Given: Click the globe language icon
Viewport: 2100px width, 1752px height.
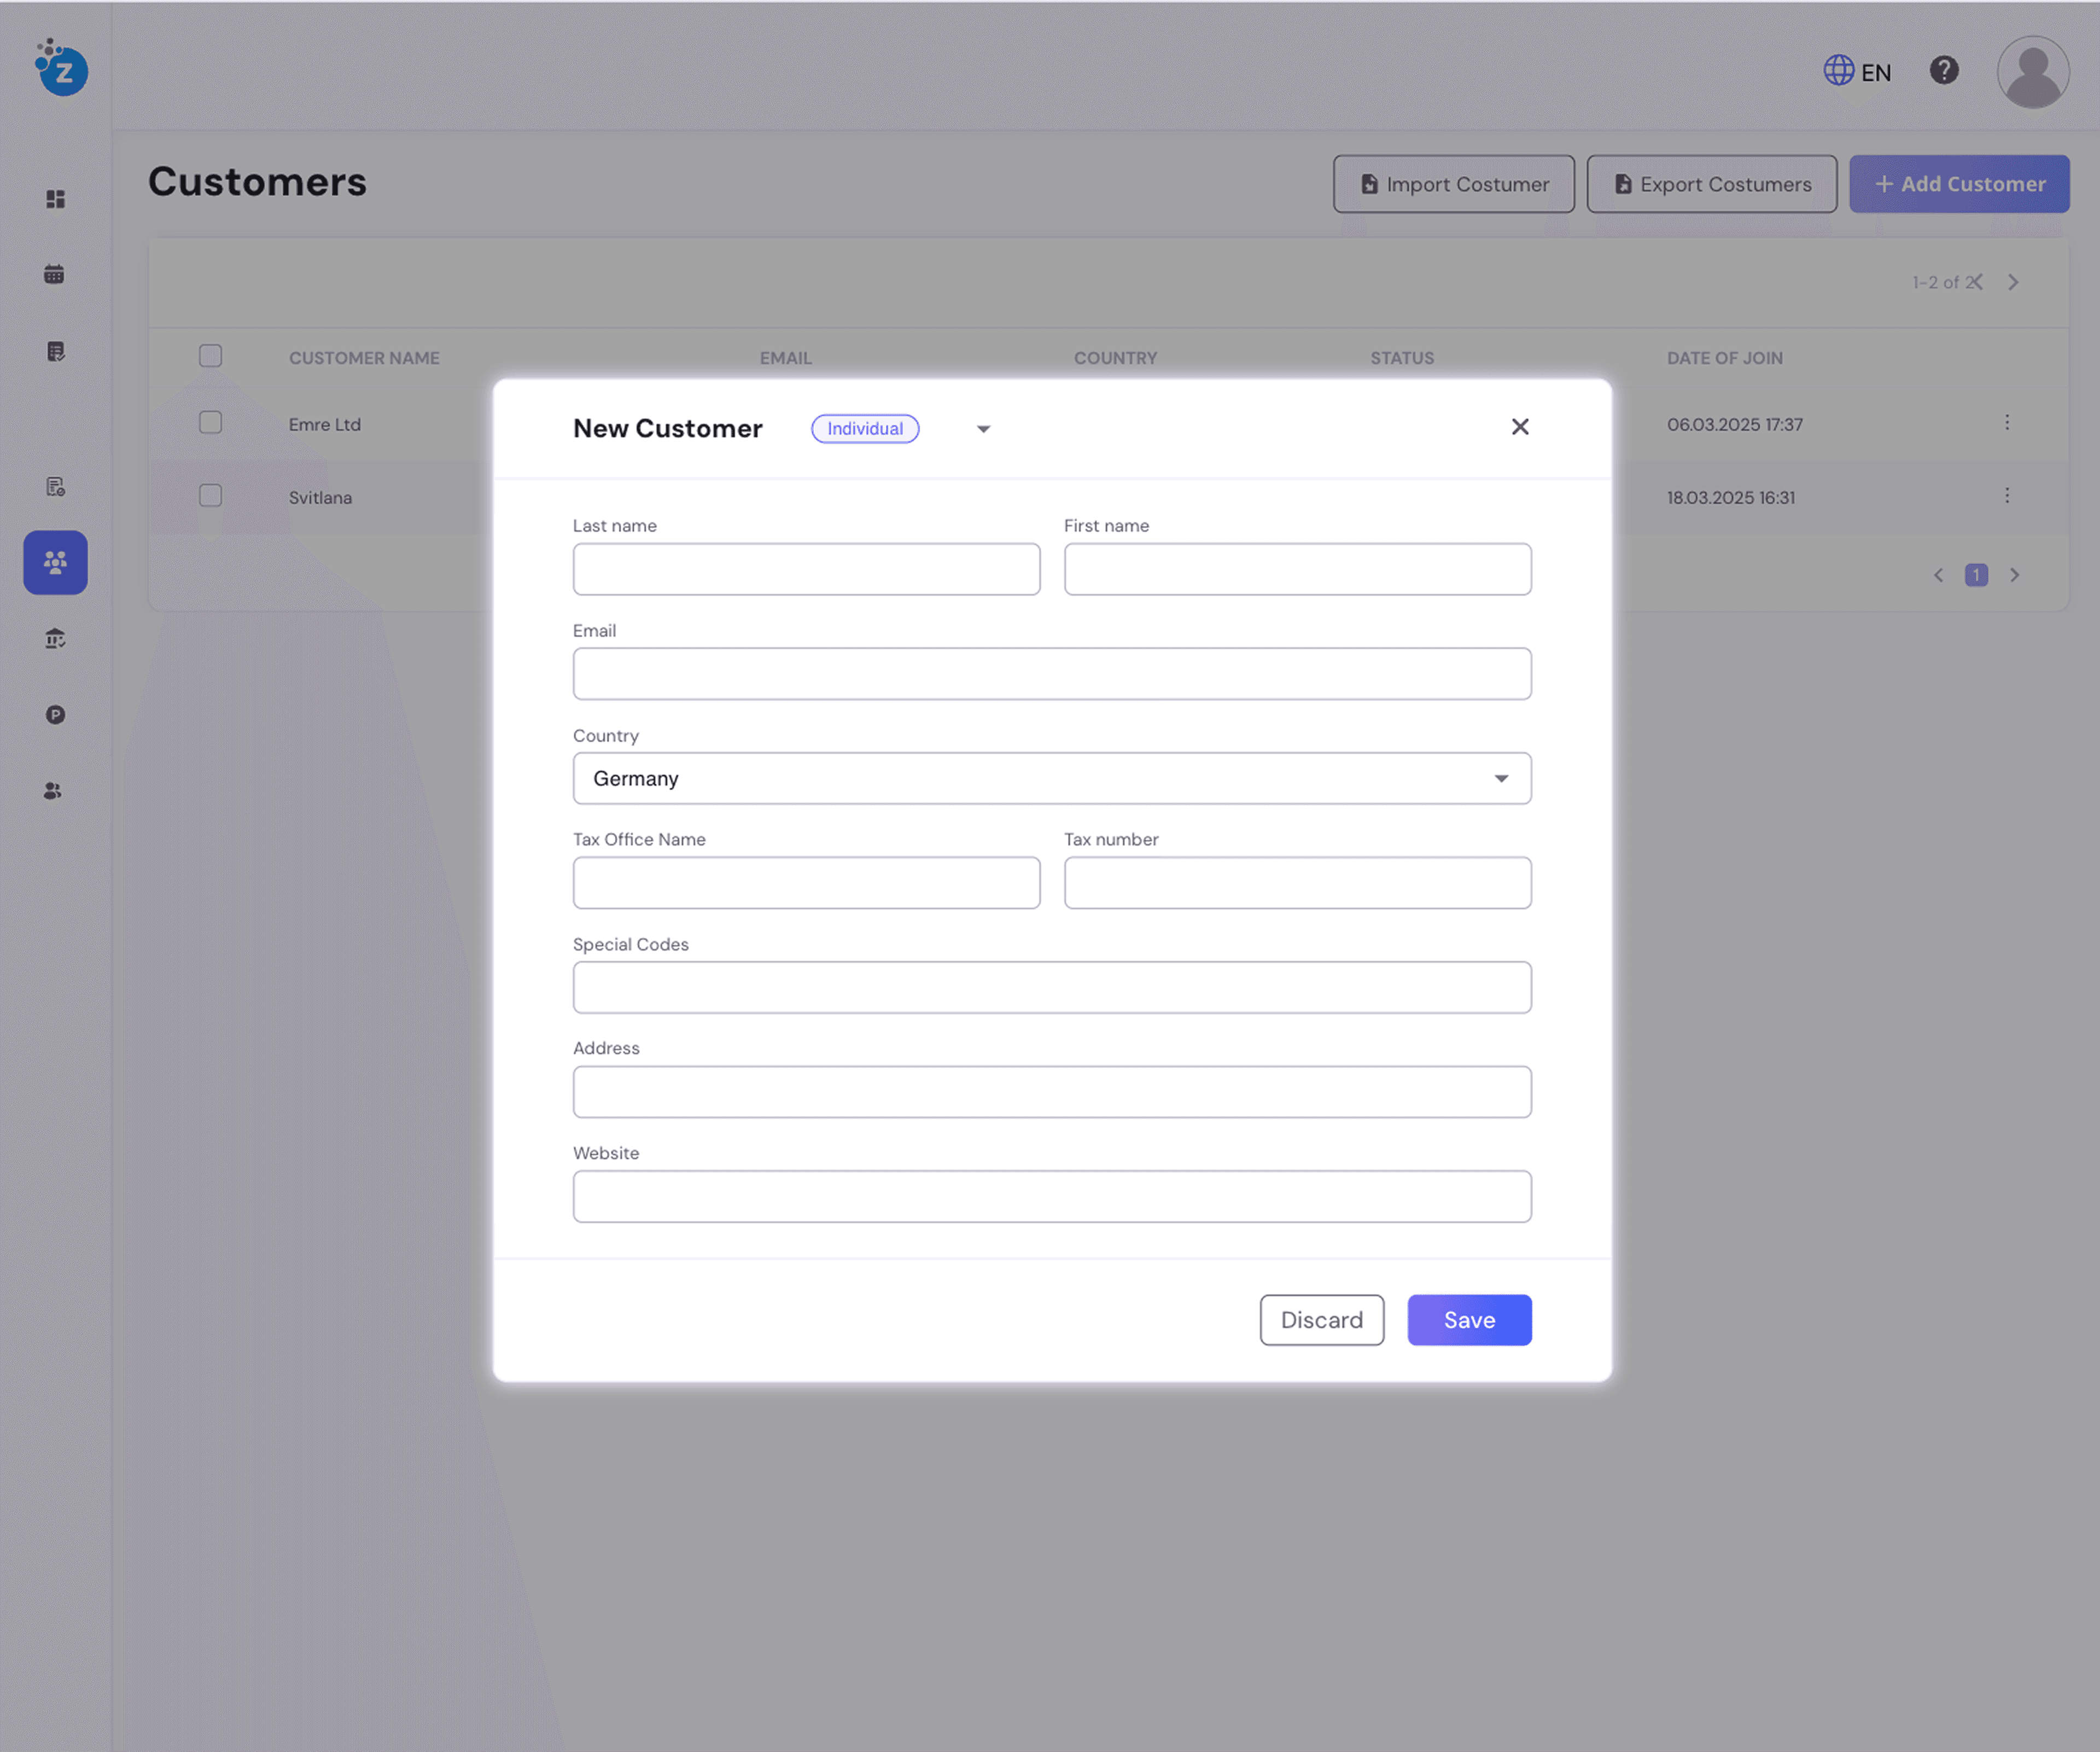Looking at the screenshot, I should [x=1838, y=71].
